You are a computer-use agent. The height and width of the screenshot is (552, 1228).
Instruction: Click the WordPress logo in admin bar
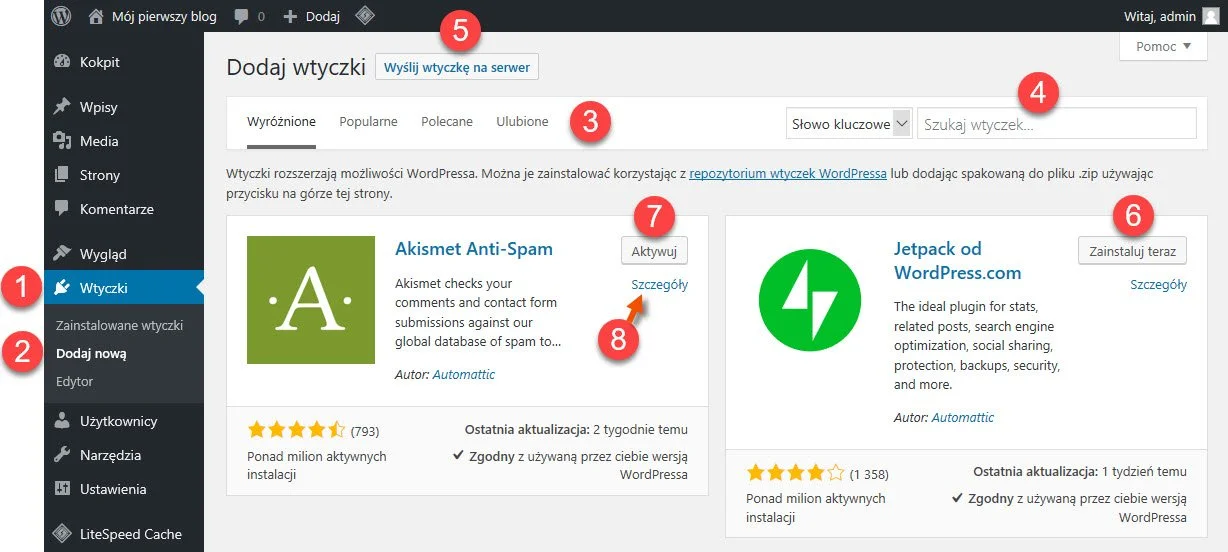pos(61,16)
